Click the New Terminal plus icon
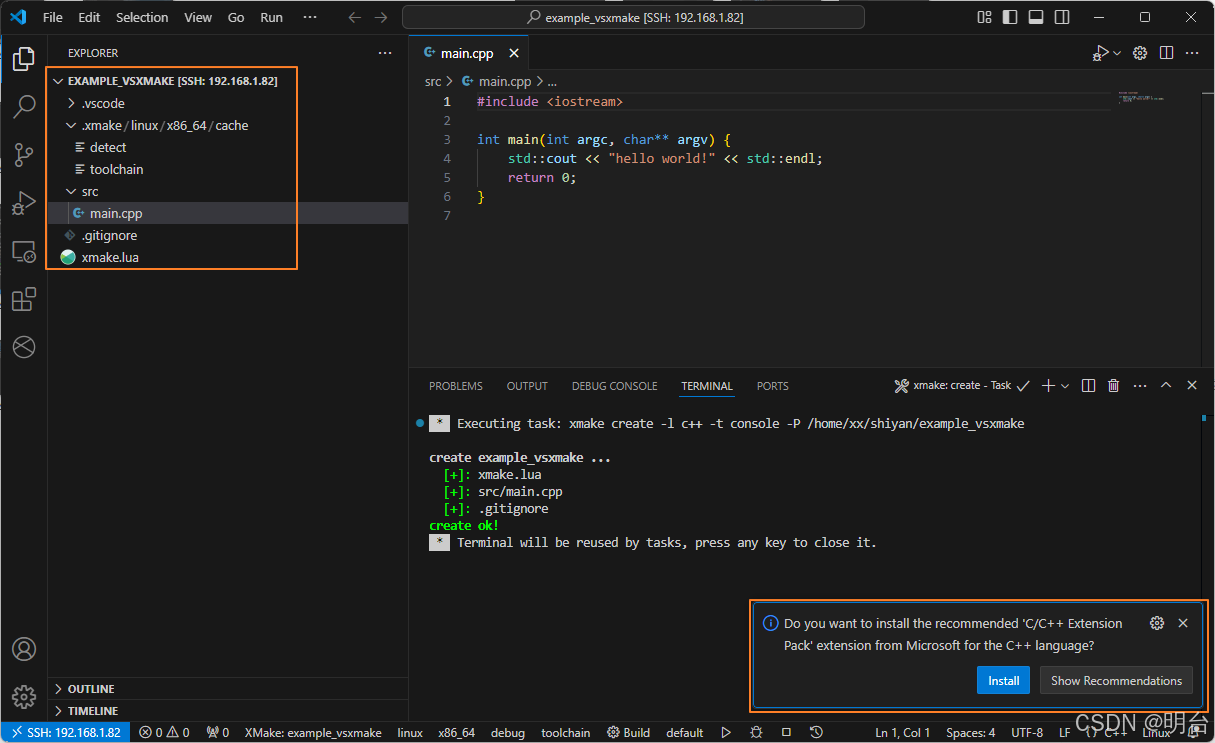 pyautogui.click(x=1048, y=386)
